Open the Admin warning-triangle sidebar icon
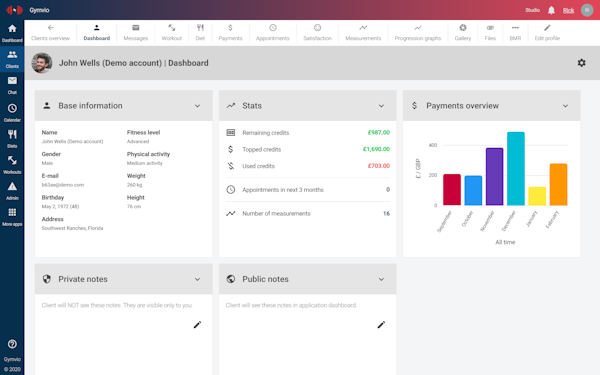The image size is (600, 375). (12, 186)
